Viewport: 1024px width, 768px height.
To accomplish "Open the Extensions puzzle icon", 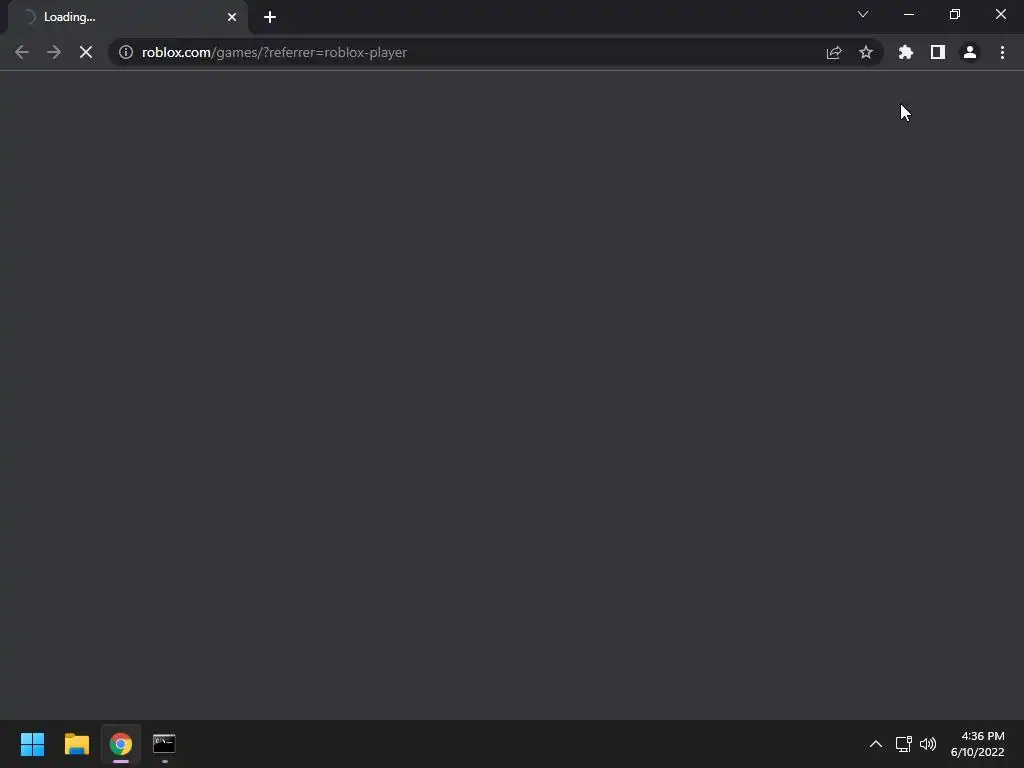I will click(x=906, y=52).
